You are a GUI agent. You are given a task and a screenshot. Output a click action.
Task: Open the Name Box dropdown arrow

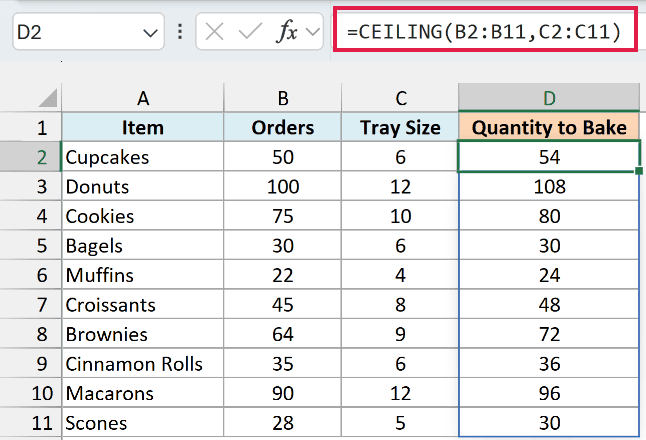coord(150,33)
